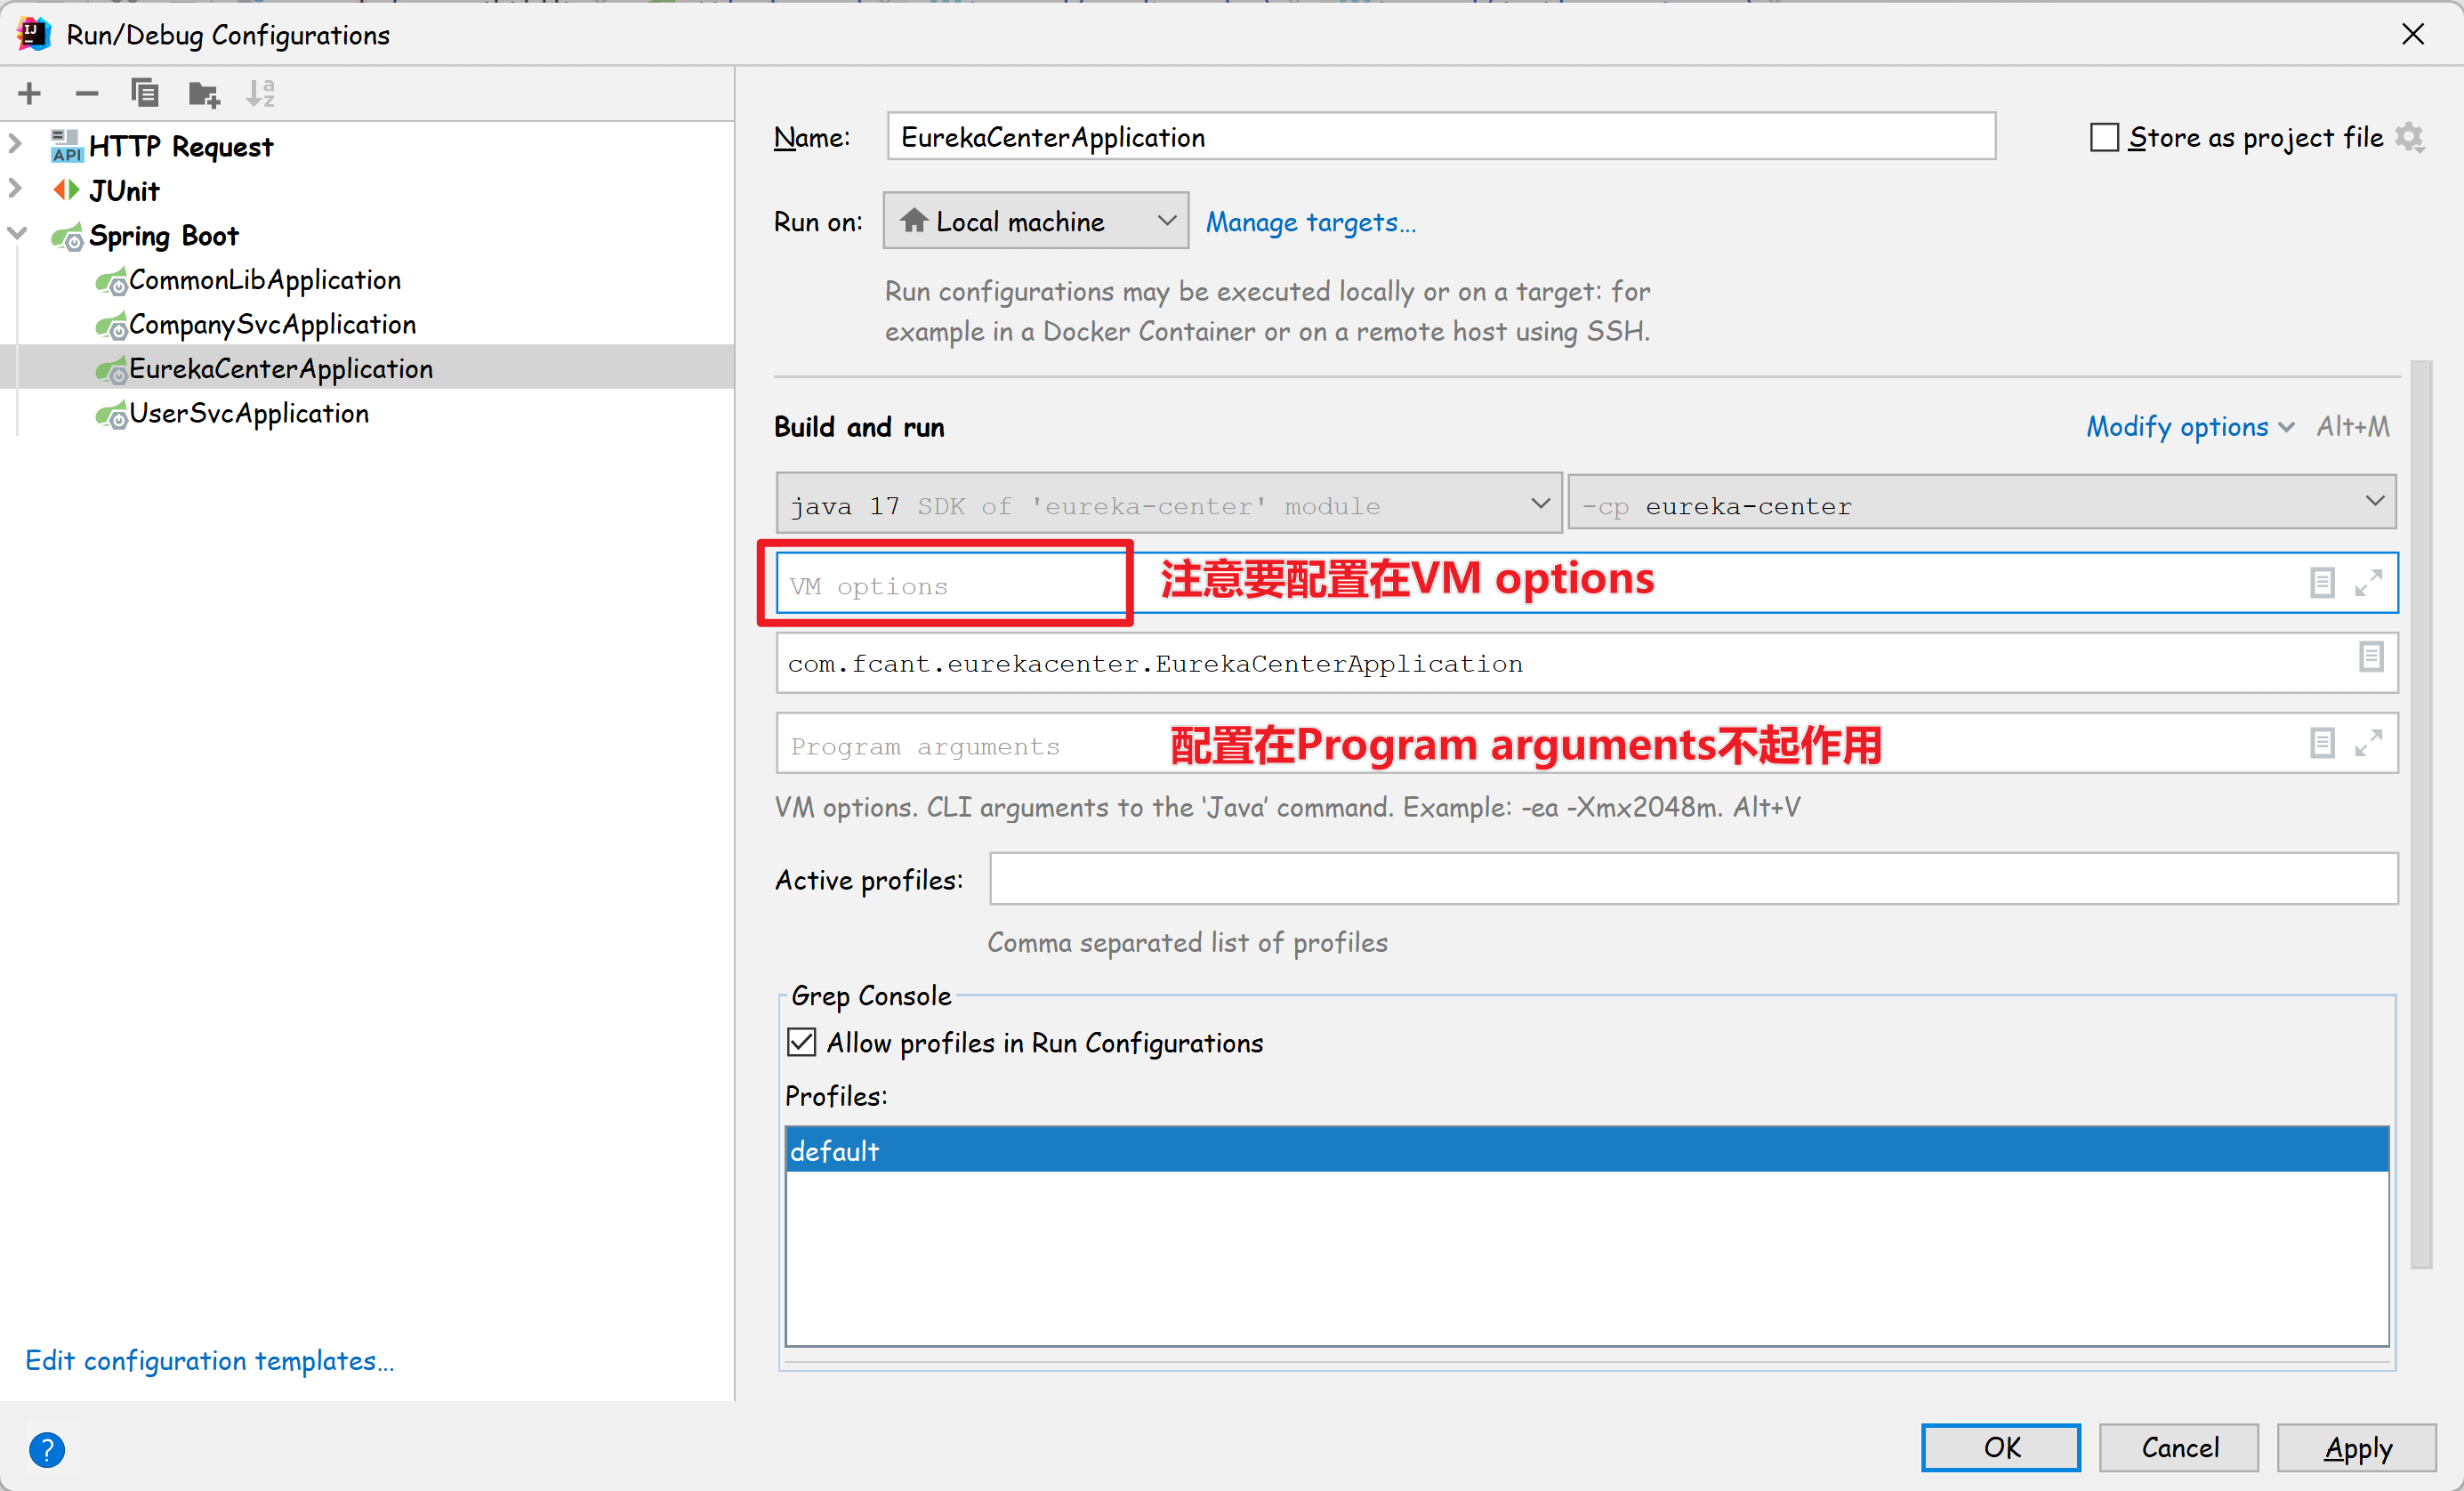
Task: Click the Manage targets link
Action: (x=1310, y=222)
